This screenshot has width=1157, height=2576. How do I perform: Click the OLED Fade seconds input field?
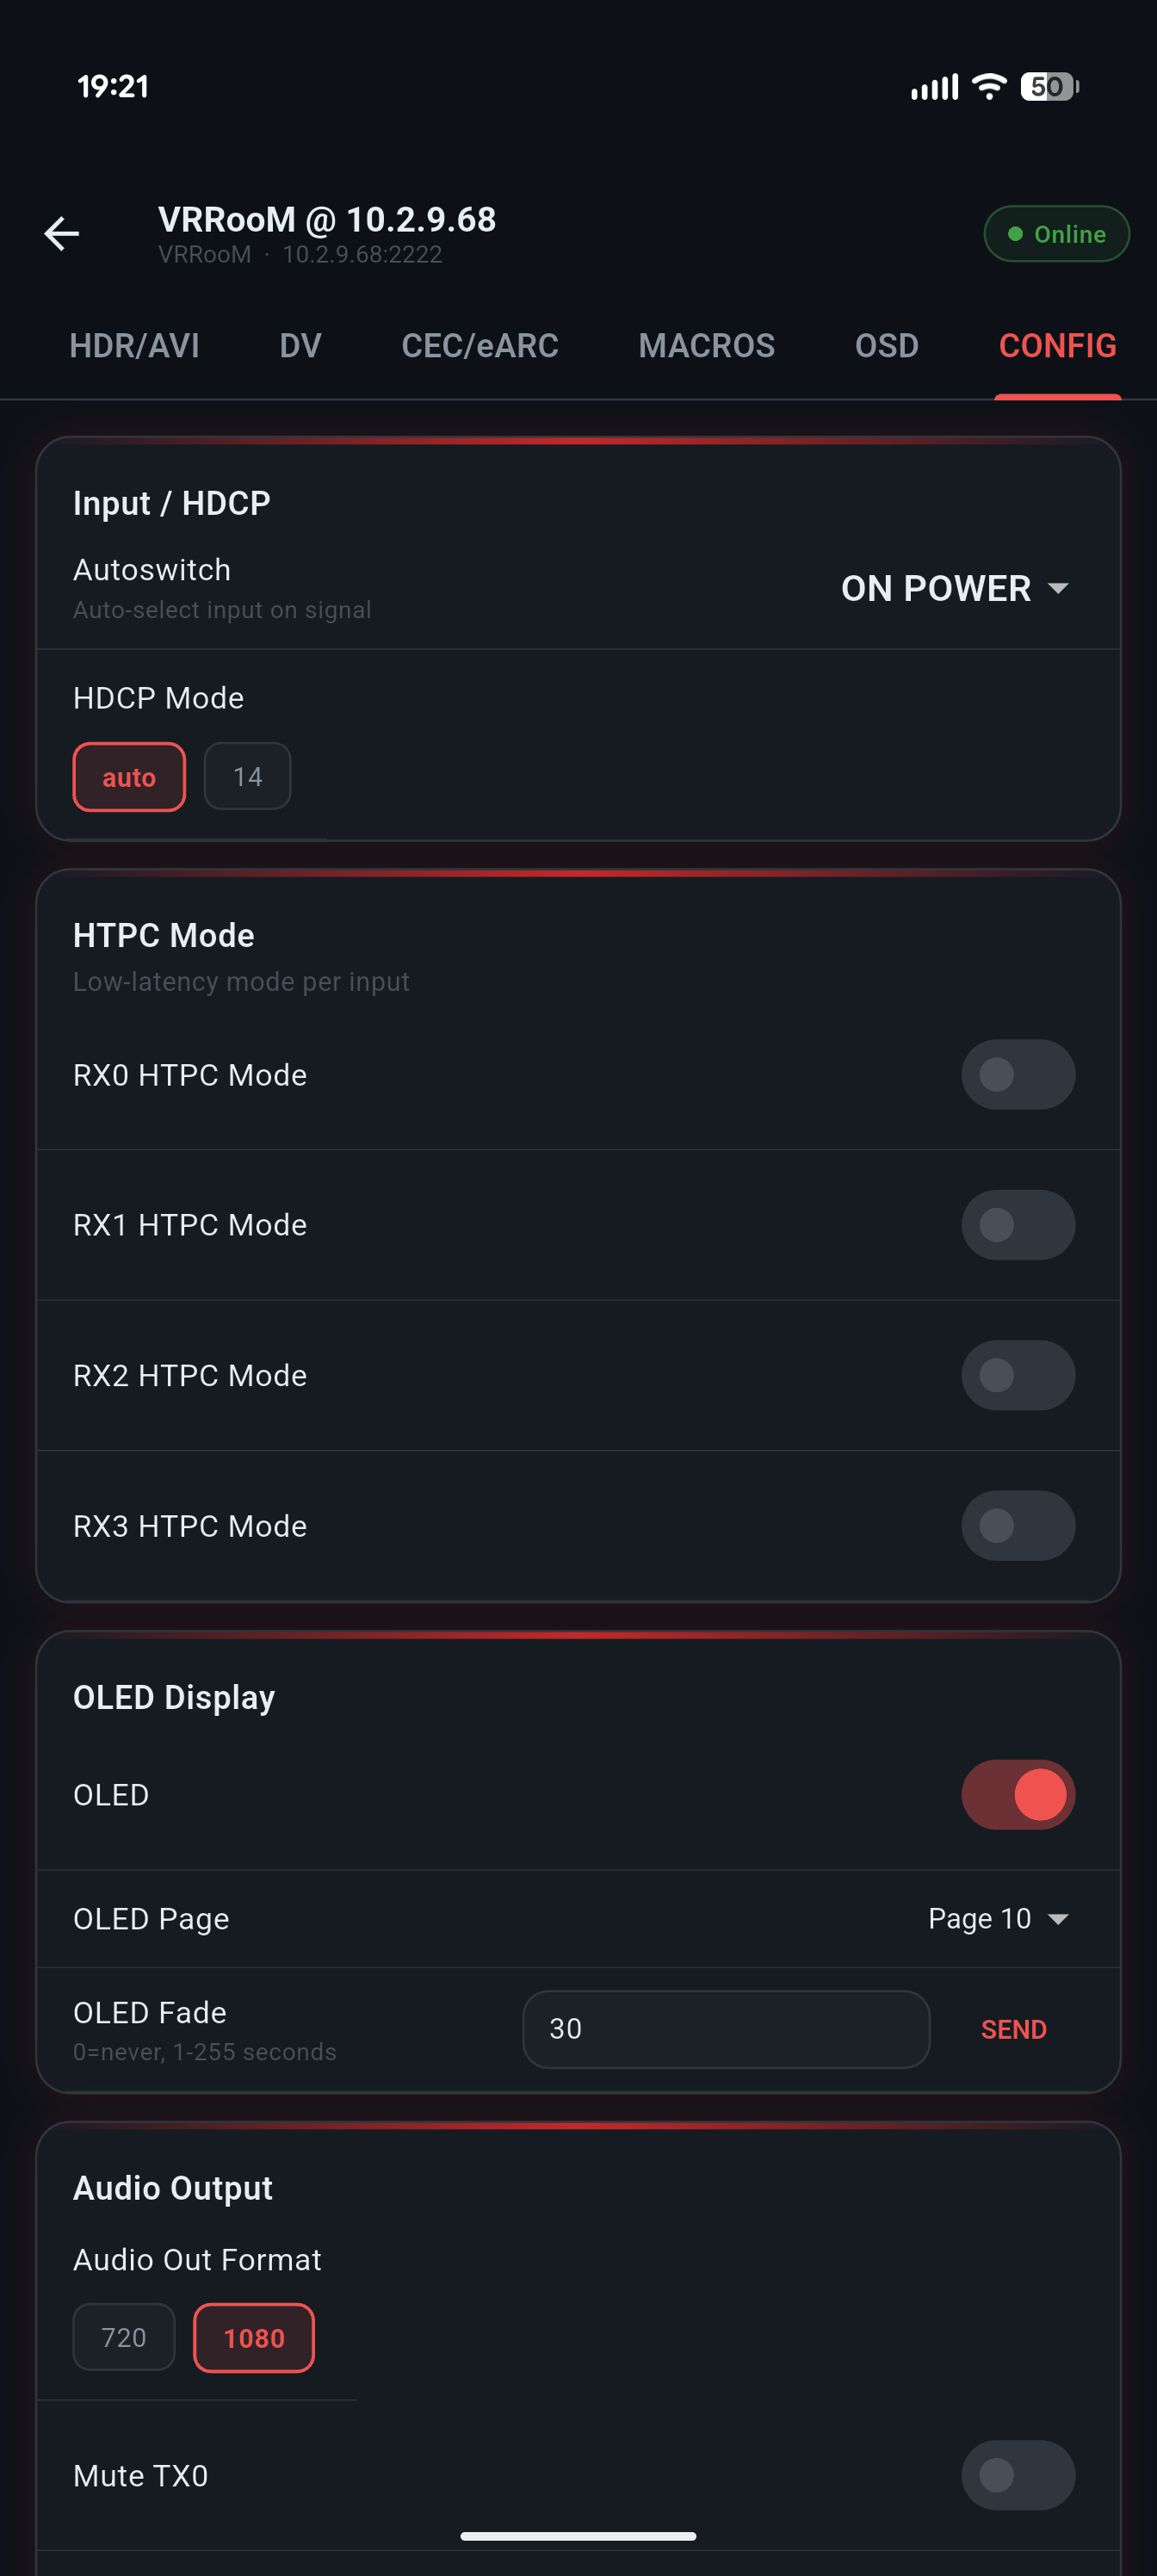click(725, 2028)
